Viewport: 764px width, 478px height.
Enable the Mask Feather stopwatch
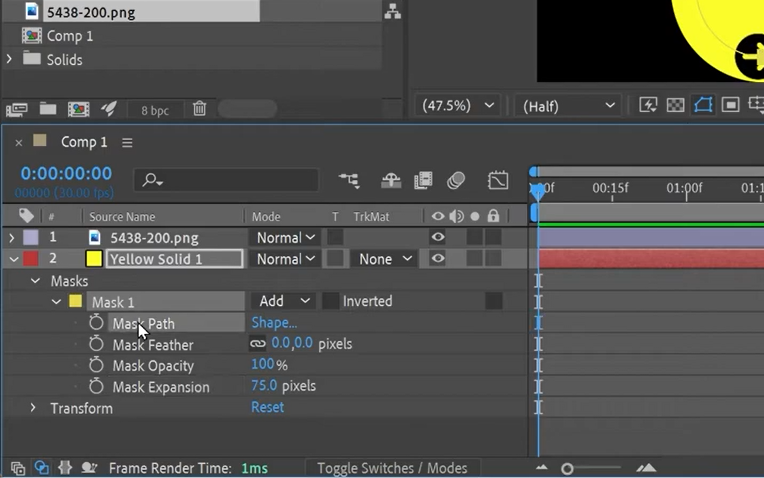(96, 344)
